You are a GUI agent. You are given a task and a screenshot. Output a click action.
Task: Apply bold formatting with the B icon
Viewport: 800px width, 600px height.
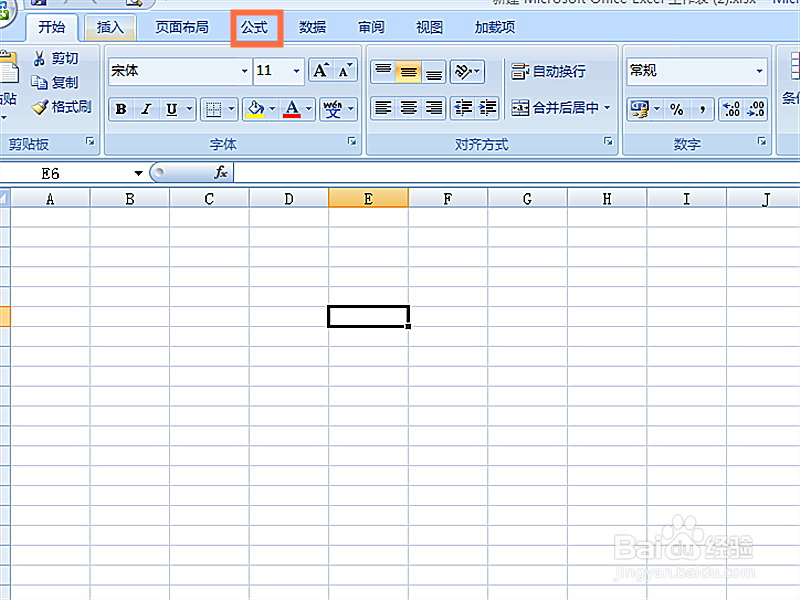120,108
